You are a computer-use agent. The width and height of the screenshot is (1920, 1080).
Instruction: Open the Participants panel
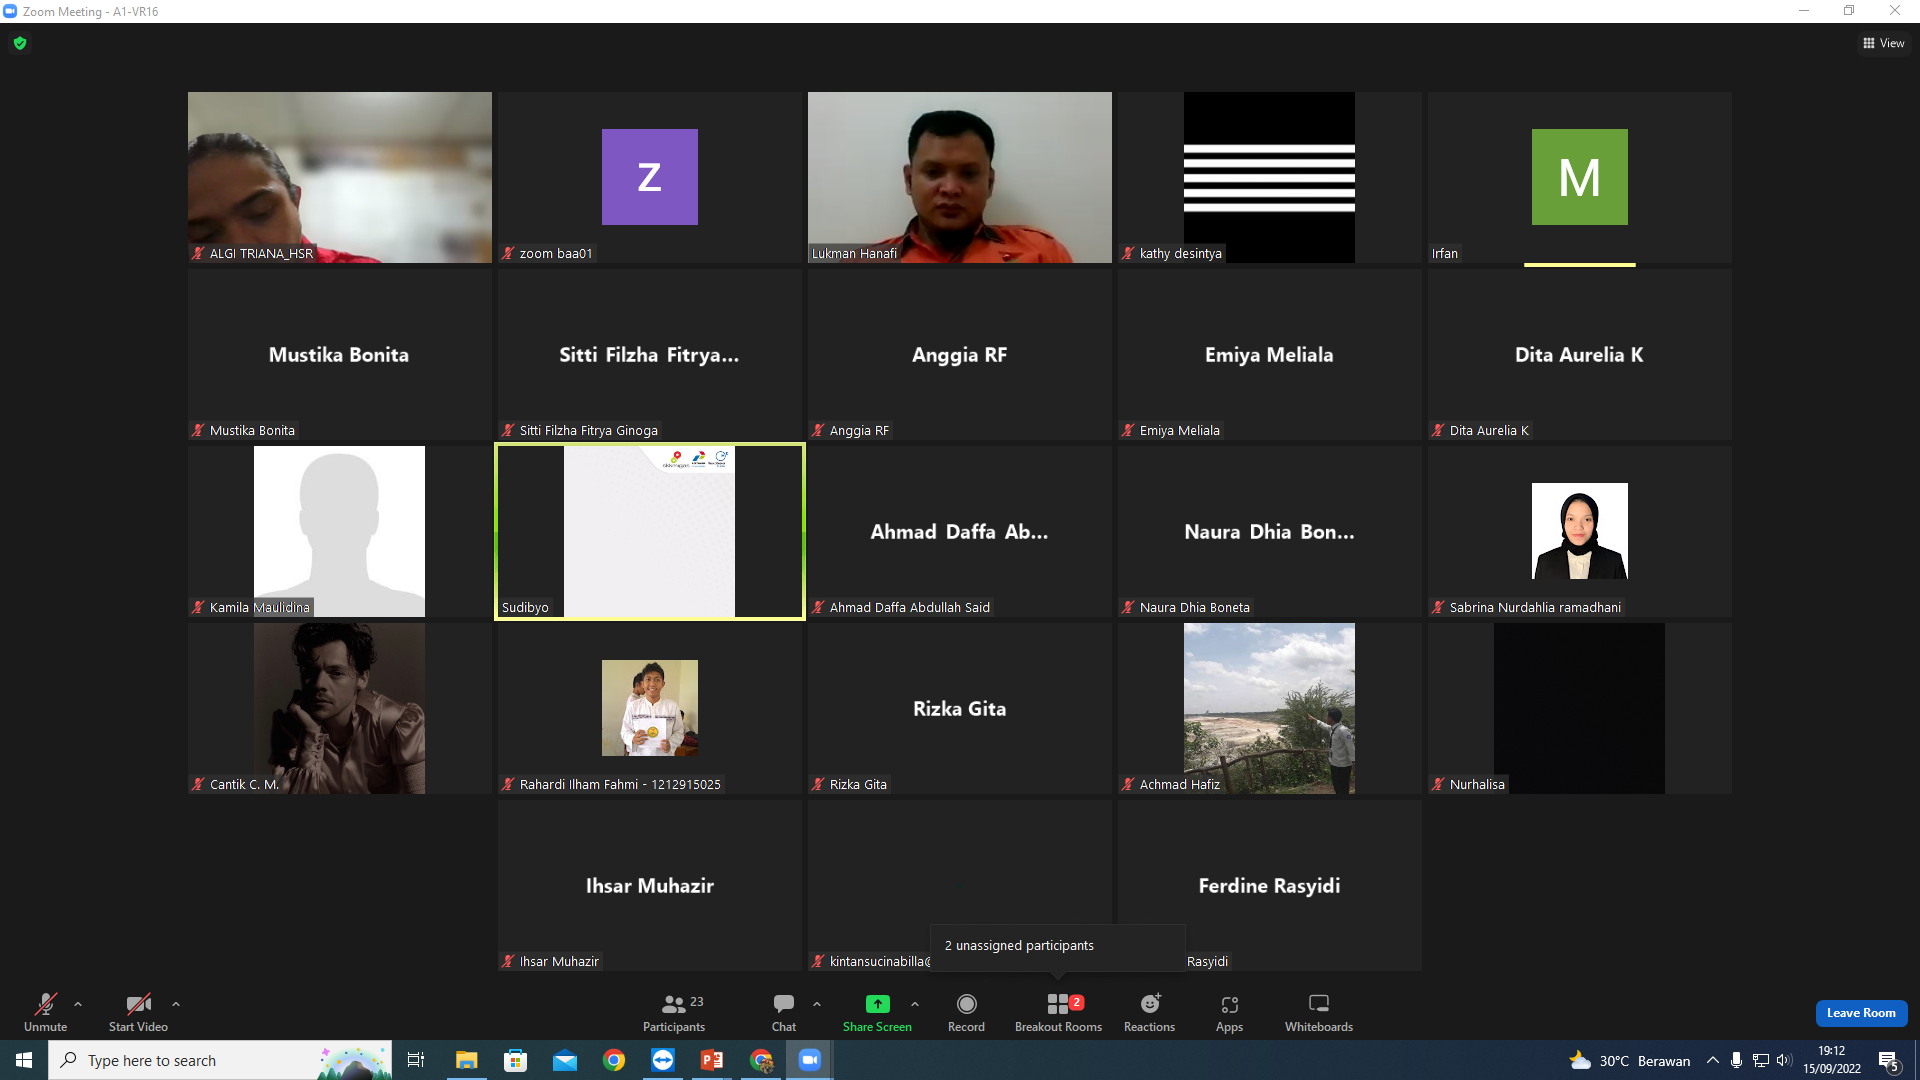674,1012
